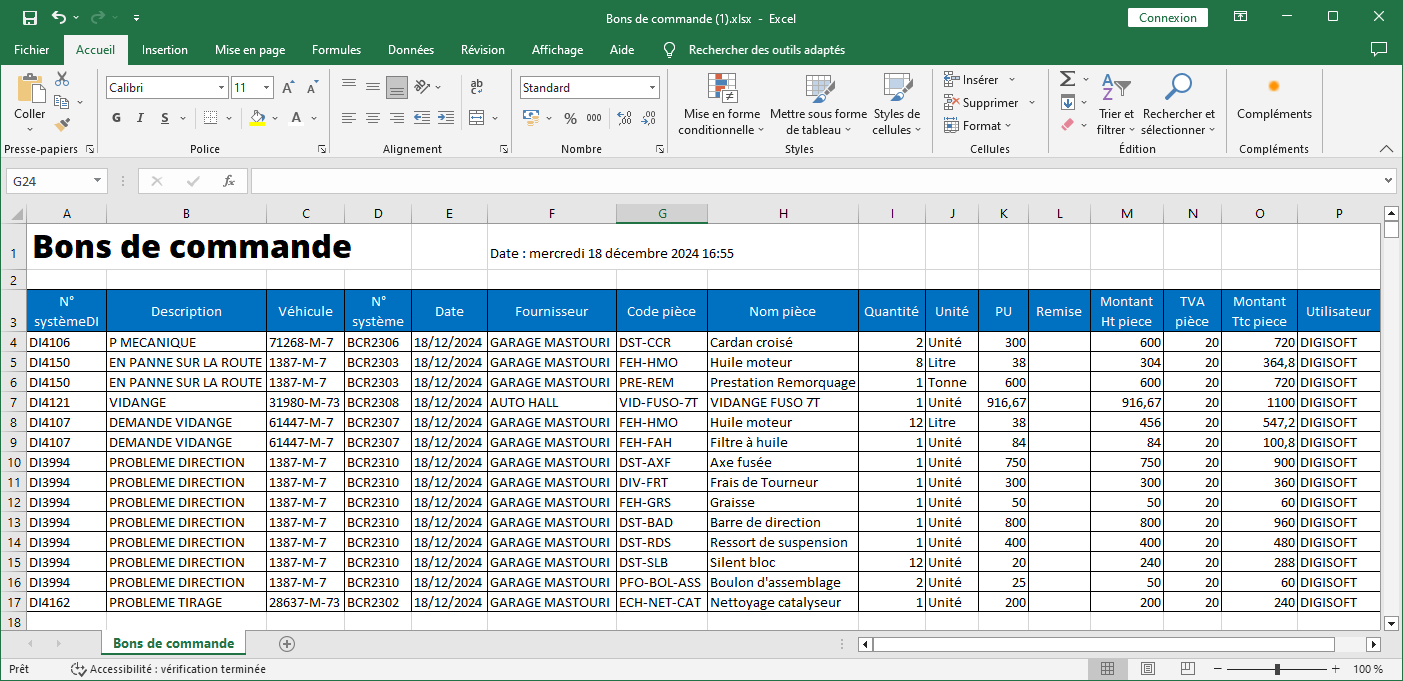
Task: Click the Clear eraser icon
Action: click(x=1067, y=125)
